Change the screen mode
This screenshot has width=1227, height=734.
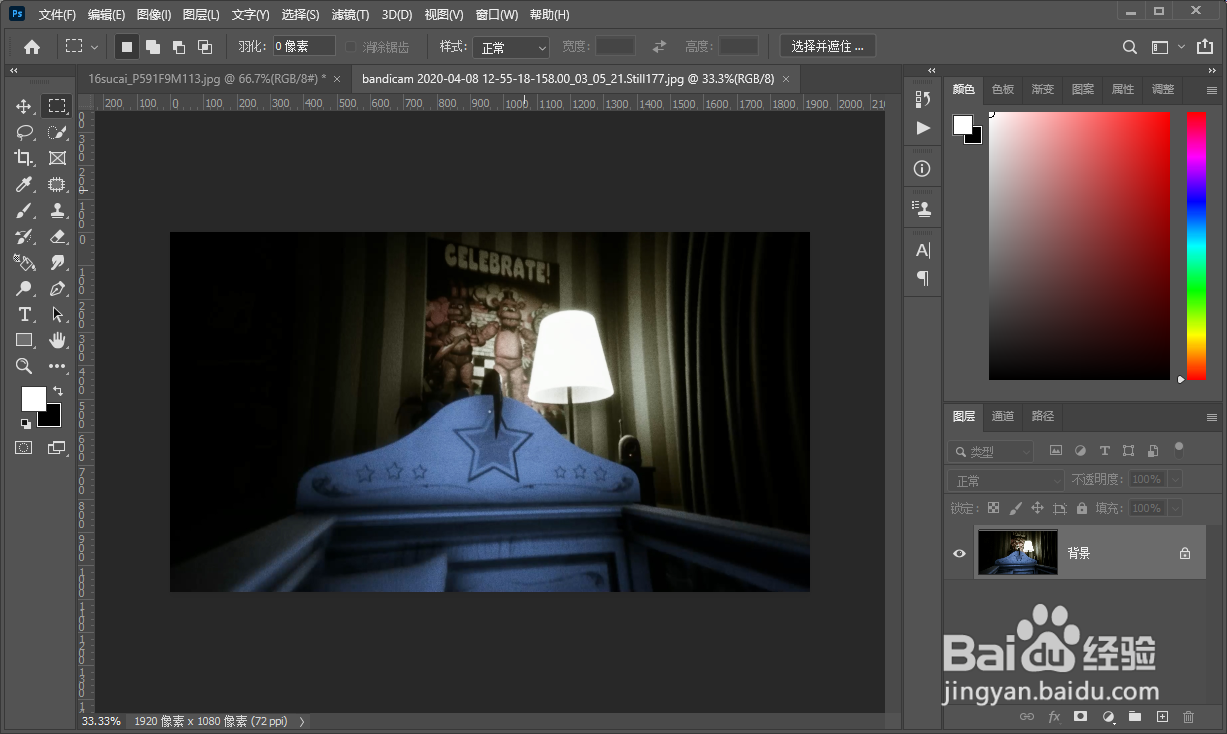point(57,448)
